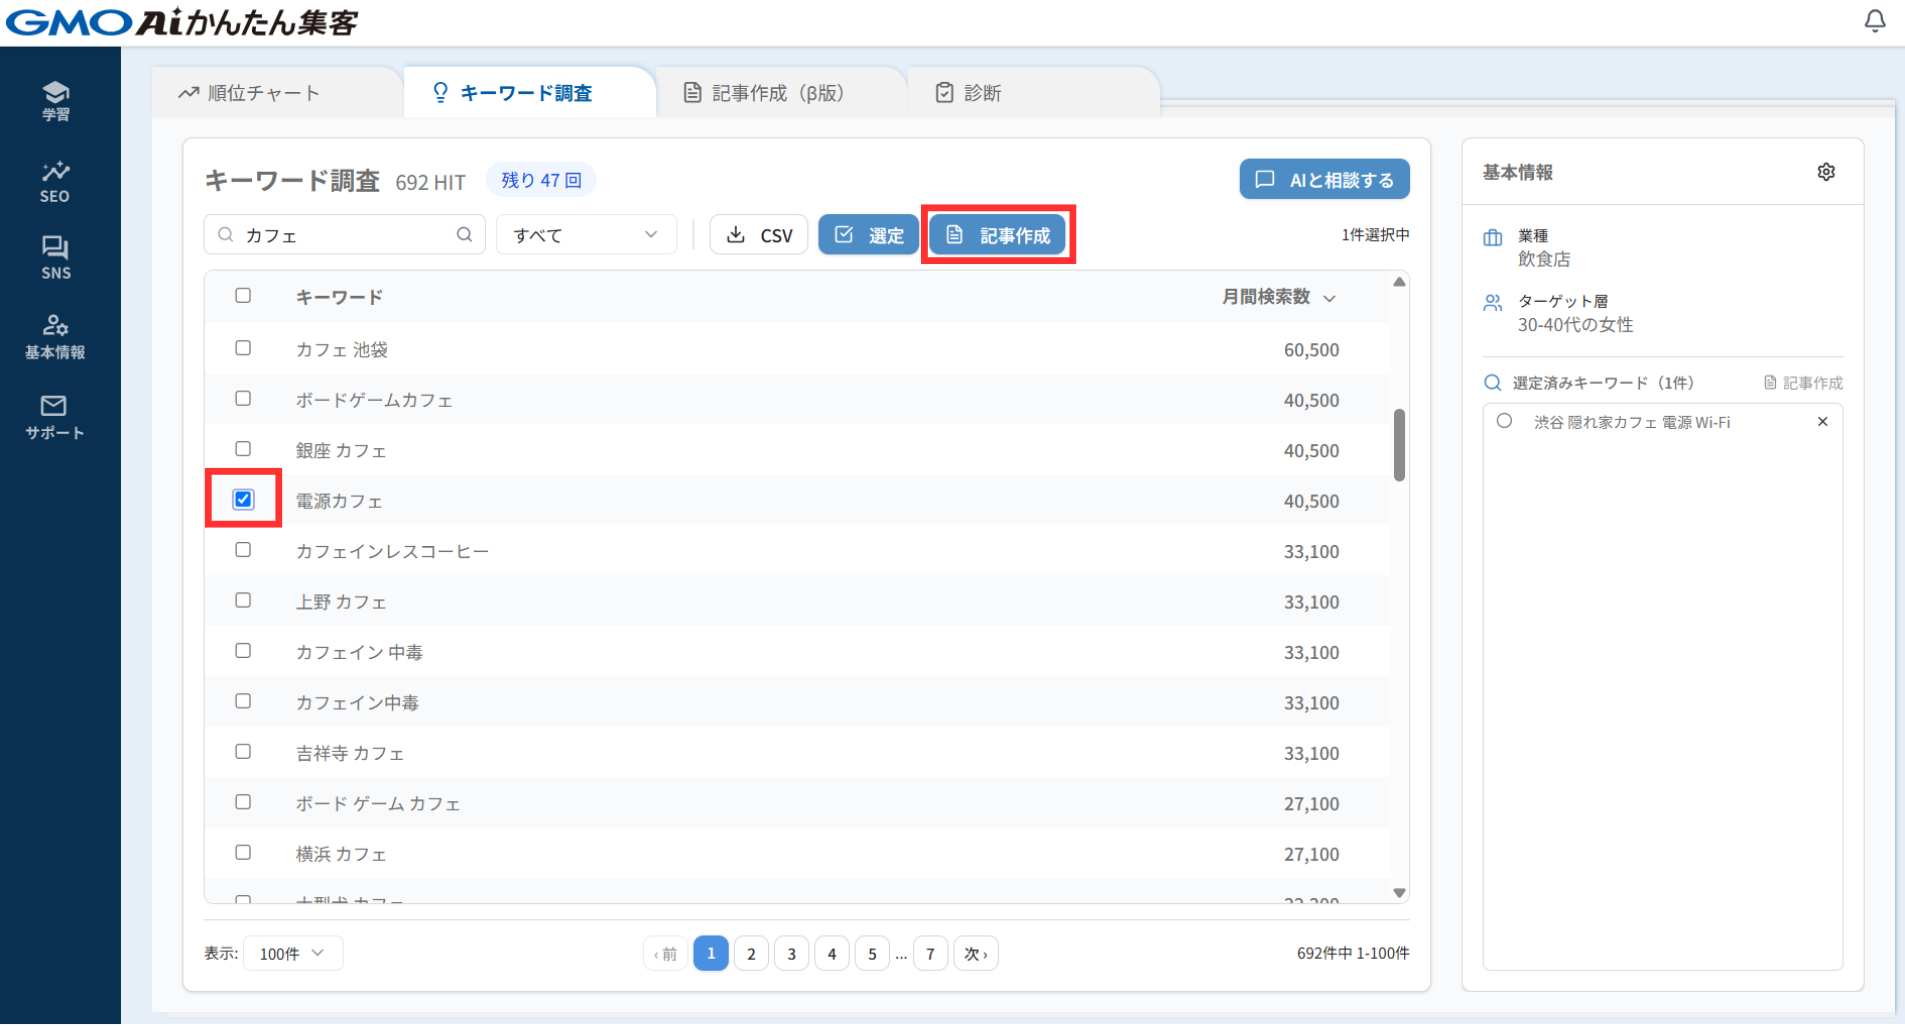Click the AIと相談する button

click(x=1324, y=180)
